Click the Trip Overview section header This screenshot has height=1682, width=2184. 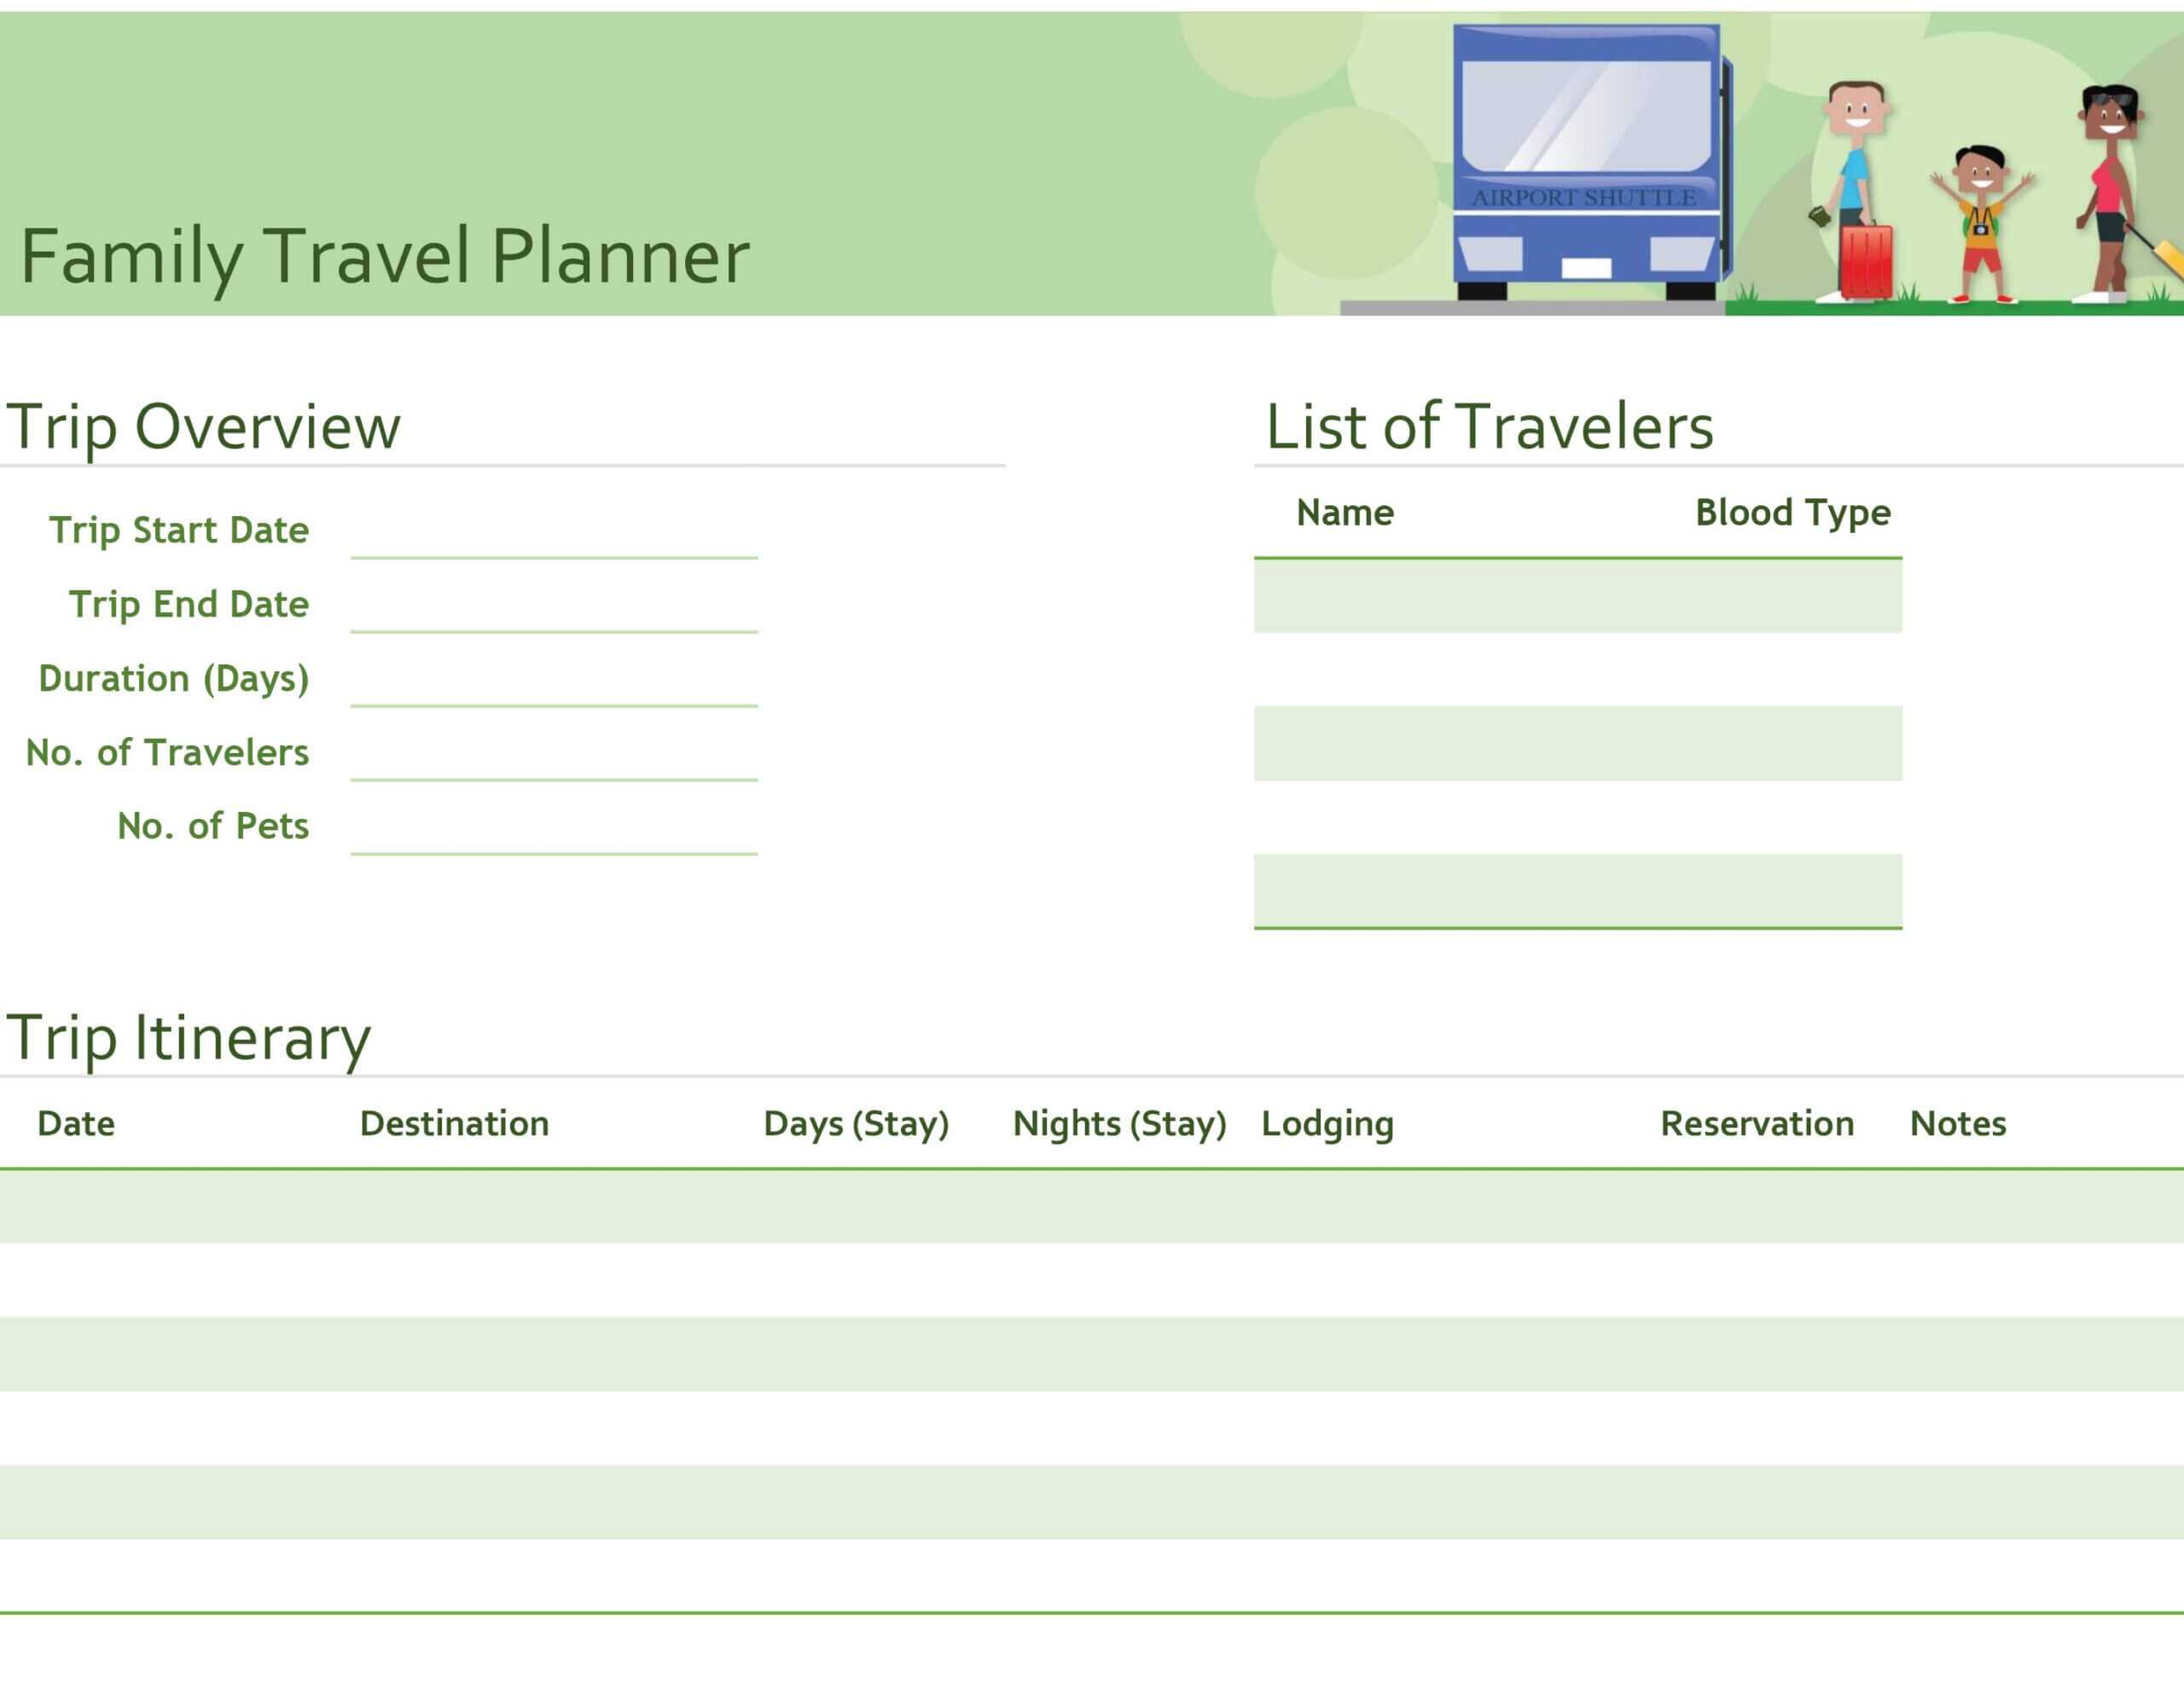[x=203, y=426]
